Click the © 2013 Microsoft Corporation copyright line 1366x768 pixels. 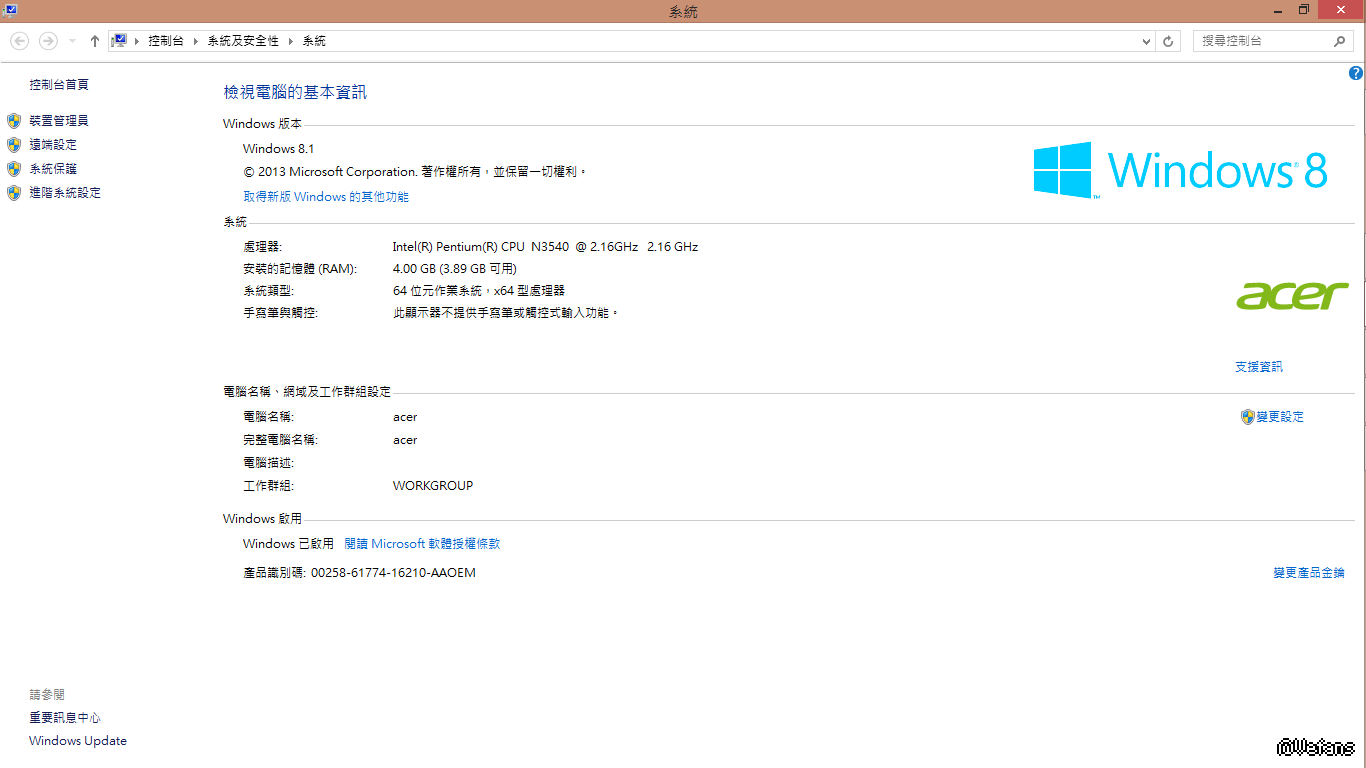coord(415,172)
